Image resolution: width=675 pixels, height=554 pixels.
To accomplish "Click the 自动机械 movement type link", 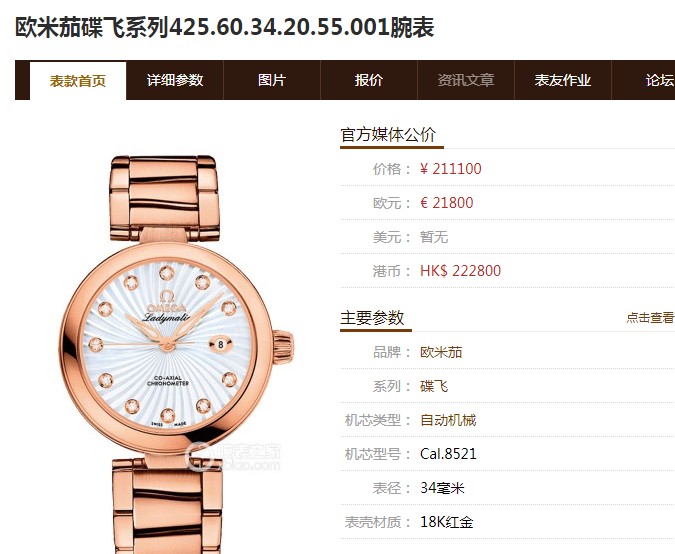I will coord(448,420).
